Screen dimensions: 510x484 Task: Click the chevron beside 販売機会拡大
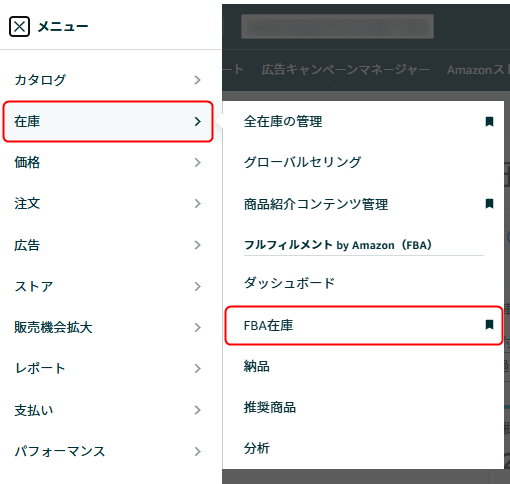point(198,327)
